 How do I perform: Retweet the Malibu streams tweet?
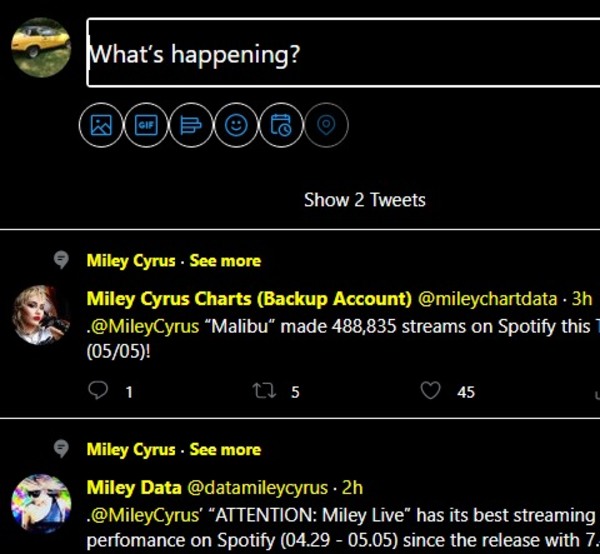[266, 392]
